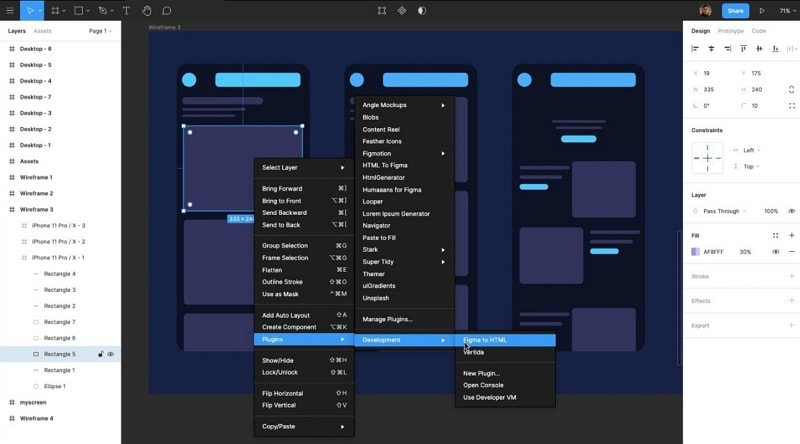Click the Use as mask icon
The width and height of the screenshot is (800, 444).
point(422,10)
